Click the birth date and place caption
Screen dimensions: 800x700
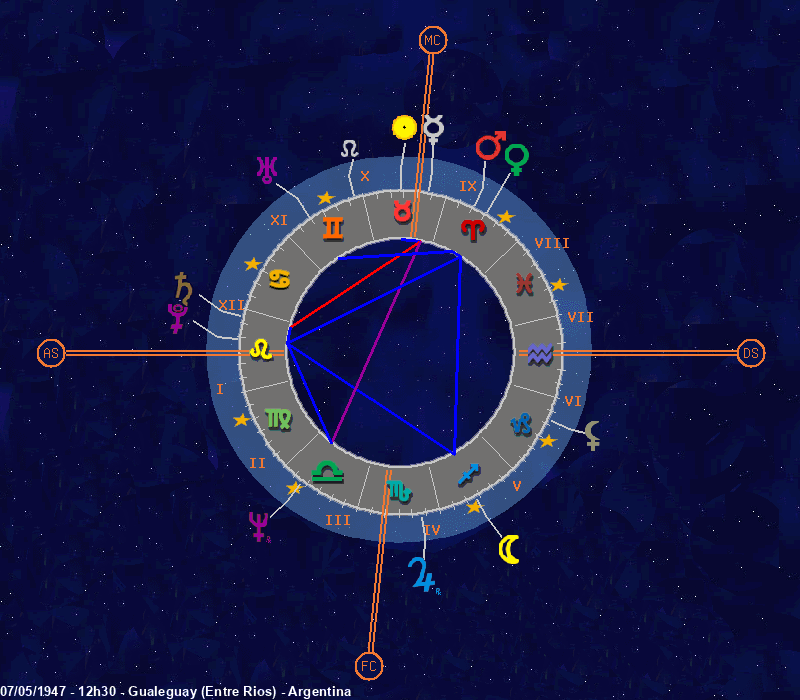pyautogui.click(x=176, y=692)
